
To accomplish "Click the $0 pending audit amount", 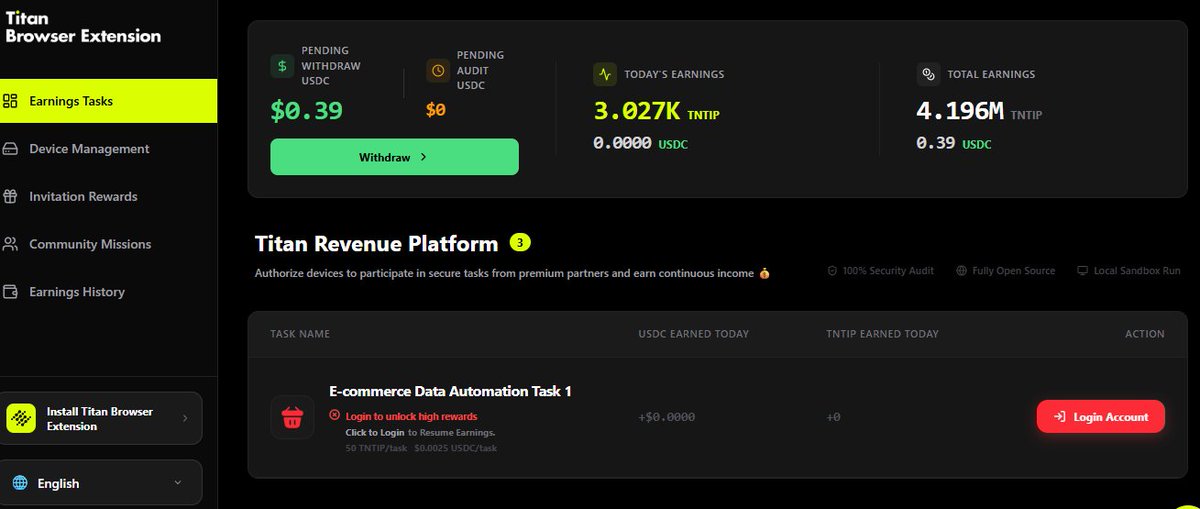I will [436, 110].
